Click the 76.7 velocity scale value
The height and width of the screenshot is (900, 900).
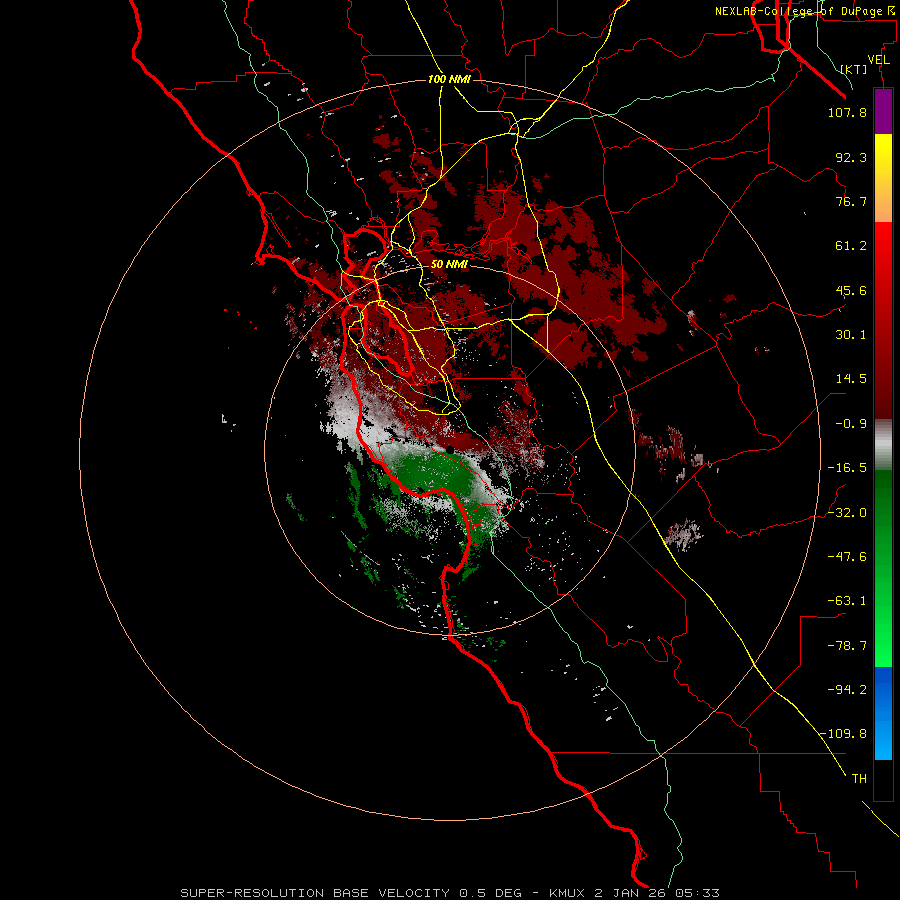tap(851, 201)
